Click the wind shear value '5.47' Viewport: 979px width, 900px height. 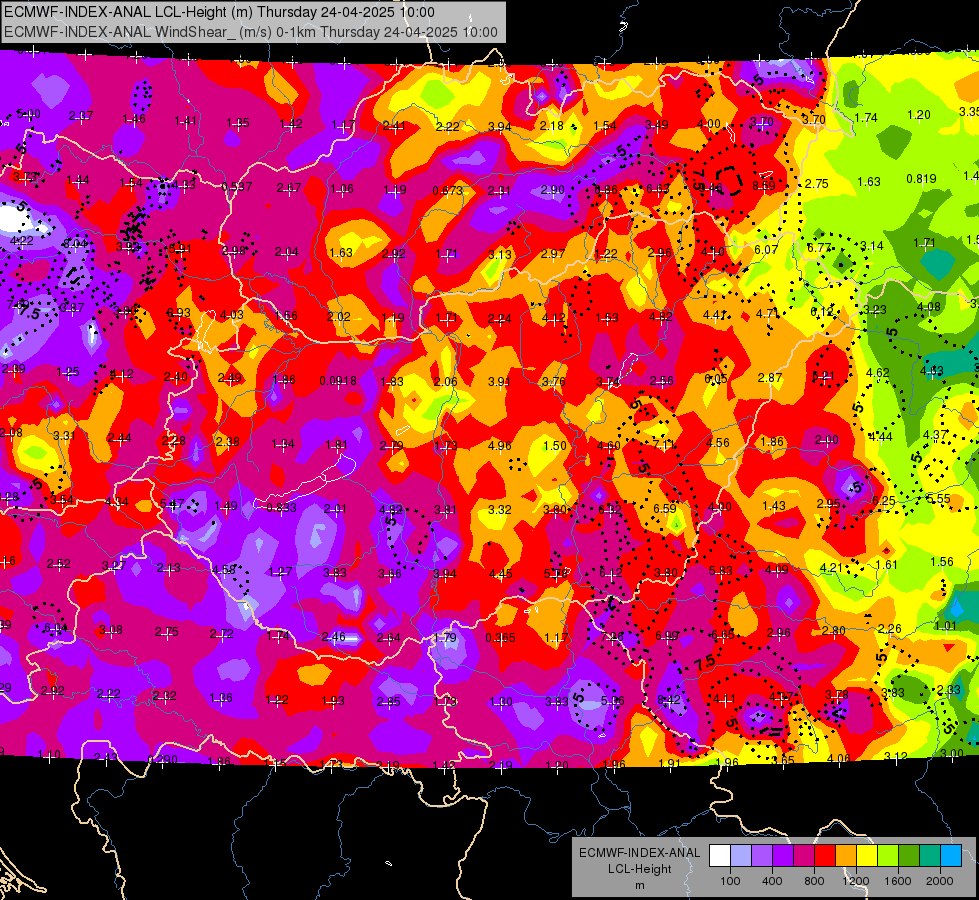(x=172, y=503)
